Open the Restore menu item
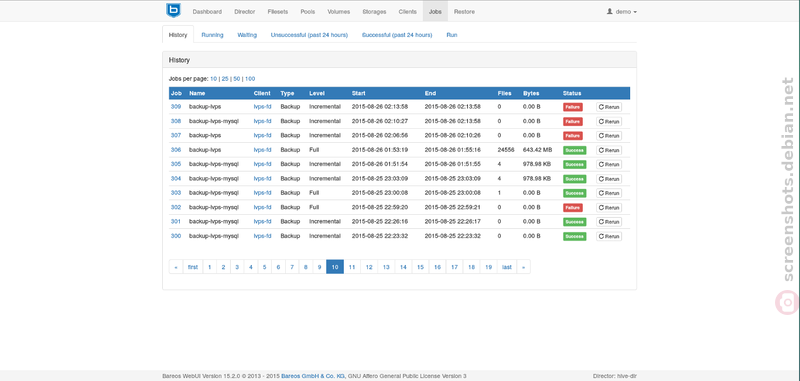Screen dimensions: 800x381 (464, 12)
